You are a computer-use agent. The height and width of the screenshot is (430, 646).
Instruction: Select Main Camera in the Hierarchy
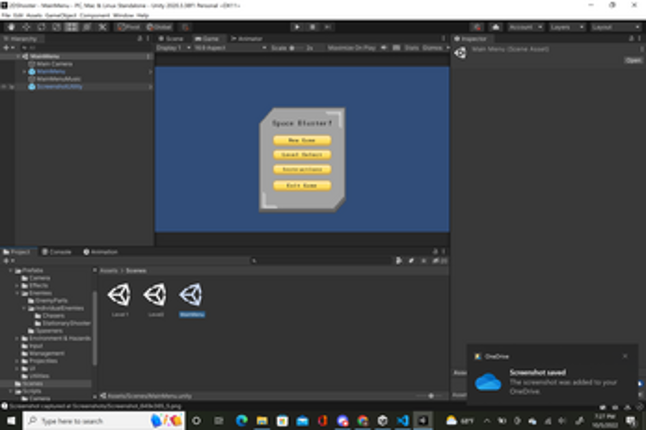coord(54,64)
